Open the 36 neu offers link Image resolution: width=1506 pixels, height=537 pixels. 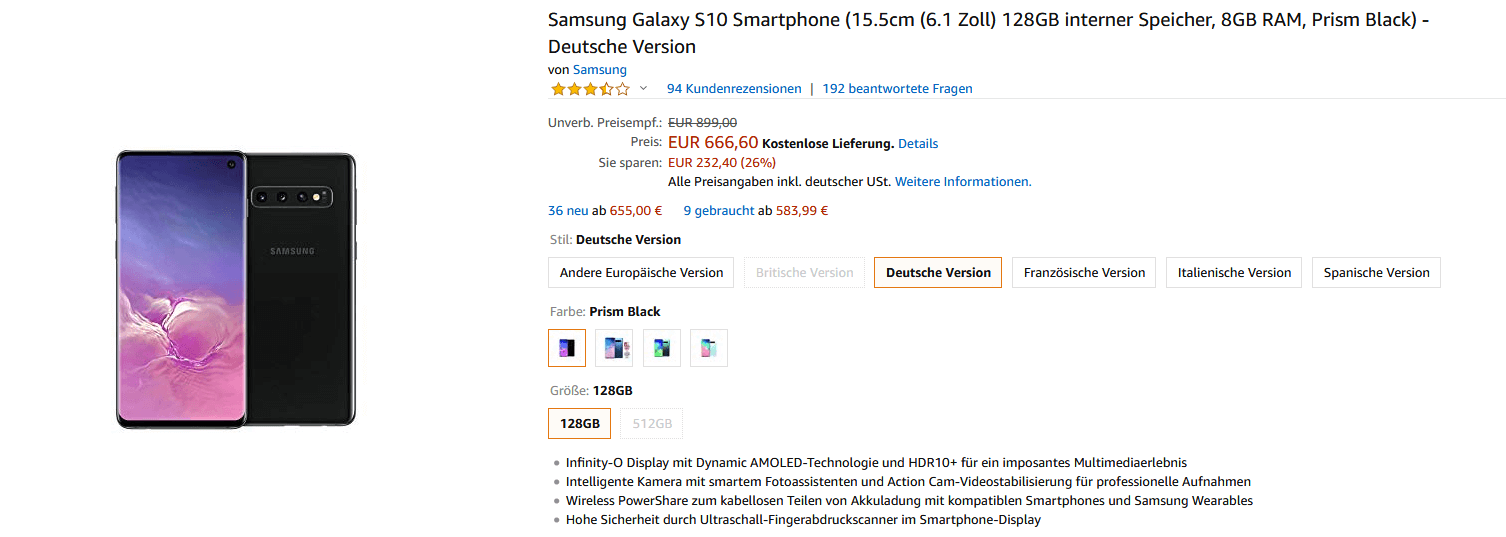tap(568, 211)
